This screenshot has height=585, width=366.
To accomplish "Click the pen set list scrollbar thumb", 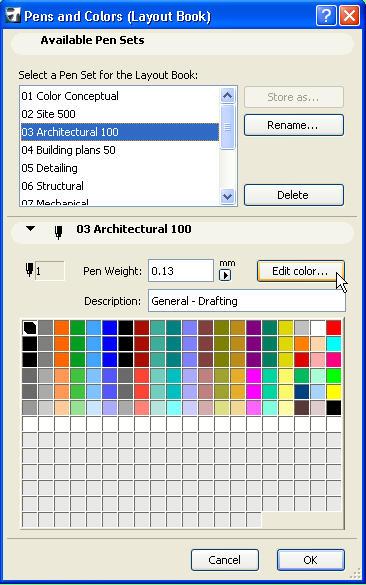I will coord(228,127).
